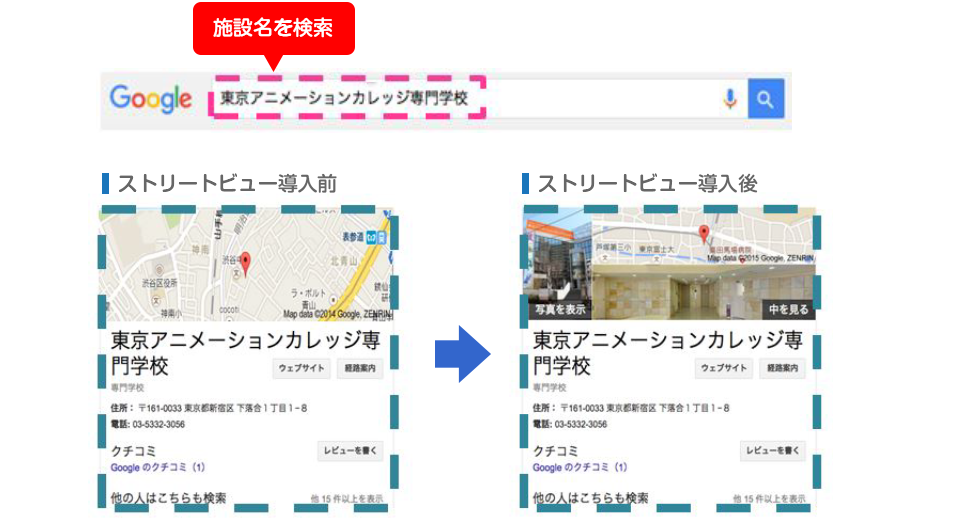The image size is (960, 520).
Task: Click the address line in the right card
Action: (x=631, y=408)
